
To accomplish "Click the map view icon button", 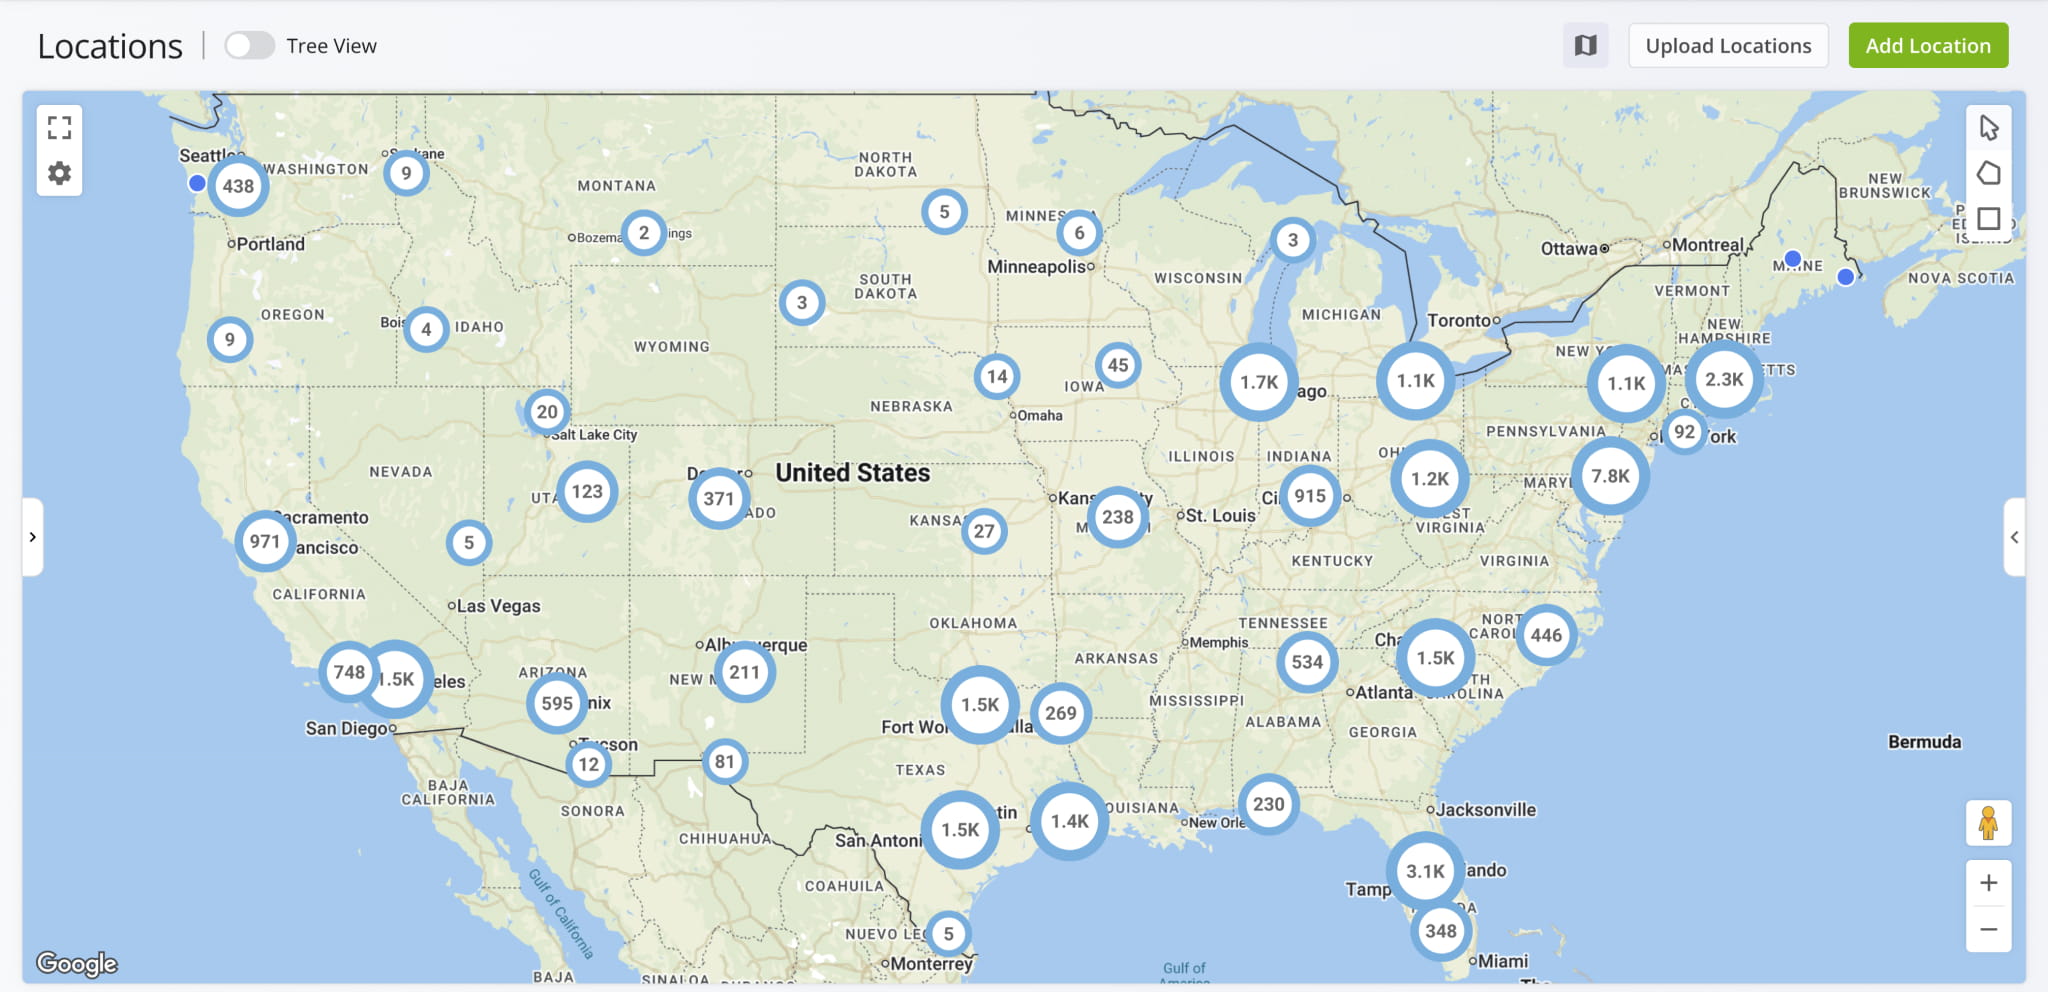I will click(1585, 46).
